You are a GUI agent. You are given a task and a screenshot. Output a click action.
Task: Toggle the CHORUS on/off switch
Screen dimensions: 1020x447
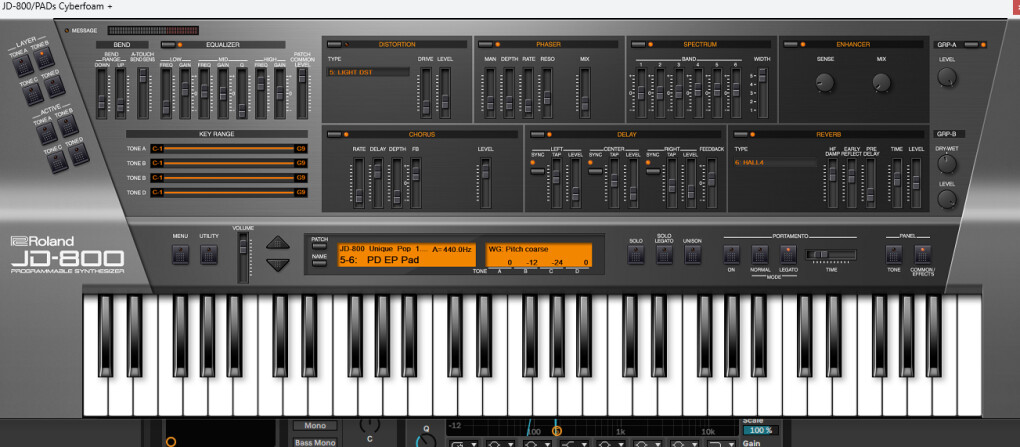pos(334,134)
